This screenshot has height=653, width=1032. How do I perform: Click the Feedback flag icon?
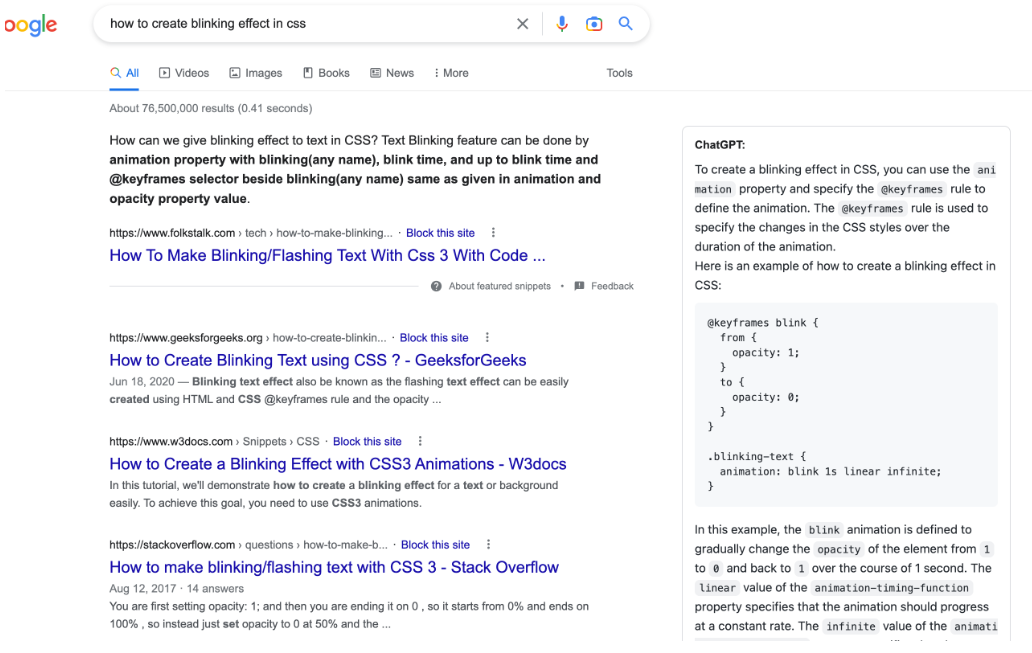tap(579, 286)
